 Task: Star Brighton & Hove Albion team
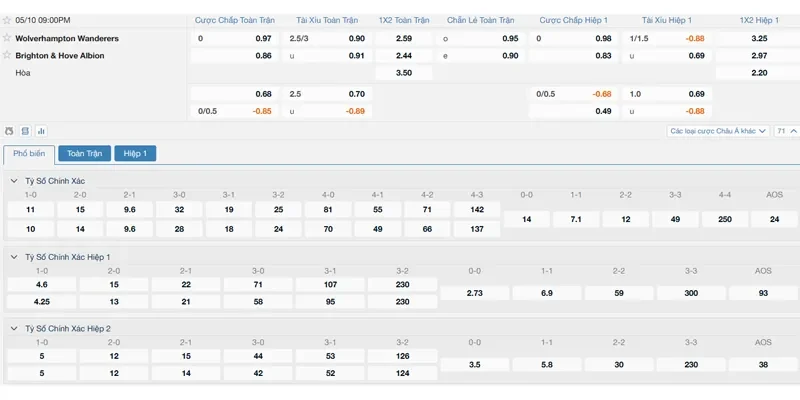point(7,55)
